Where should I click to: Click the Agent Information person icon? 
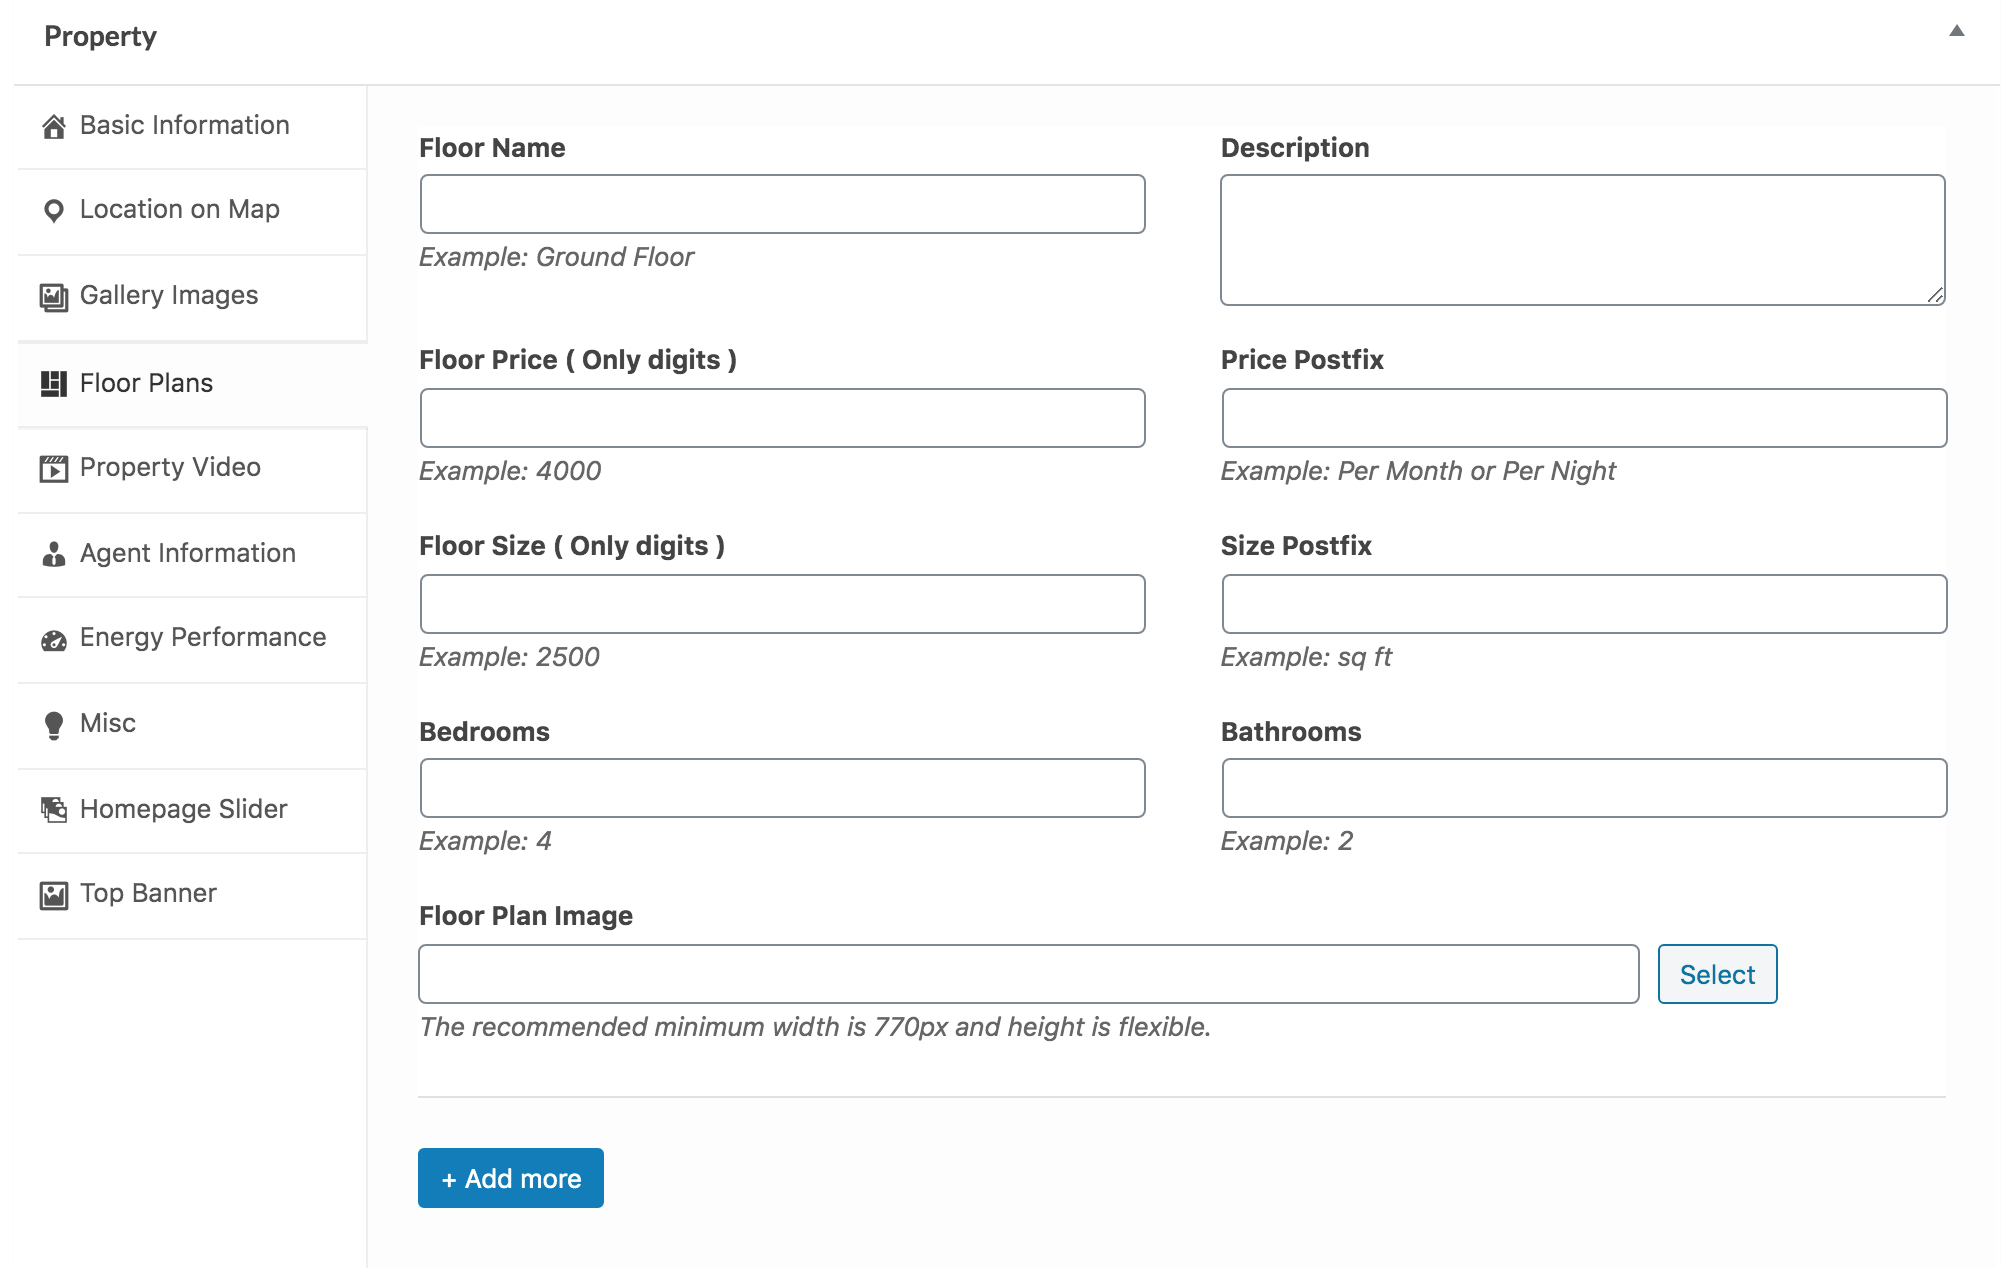54,554
